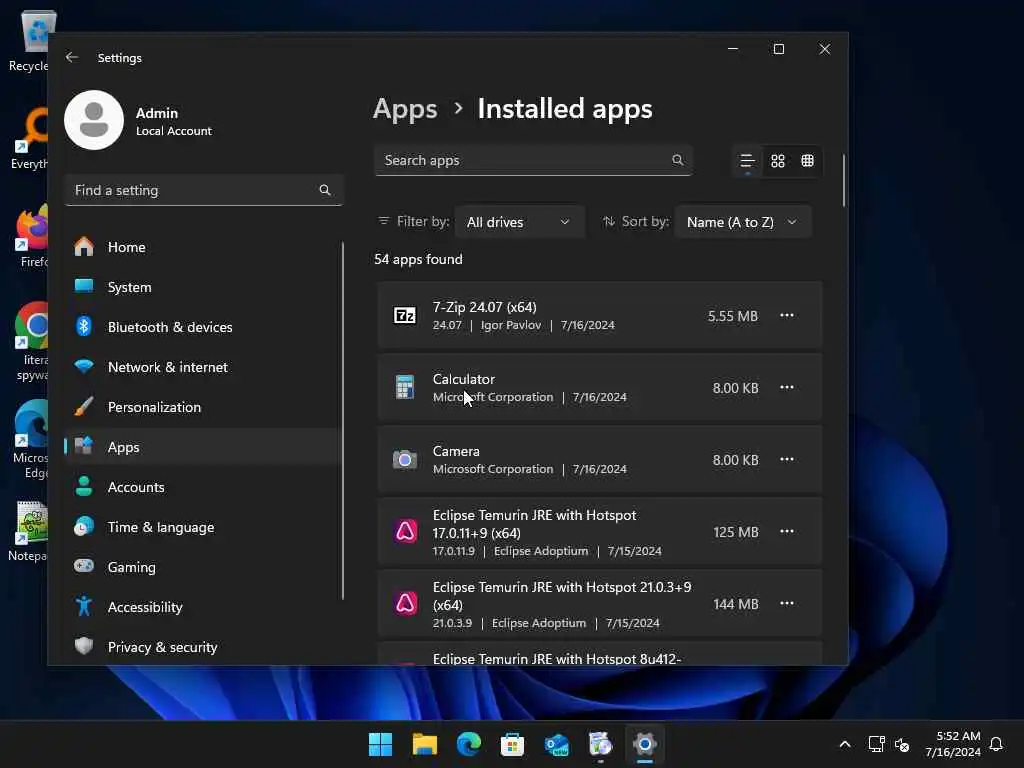The width and height of the screenshot is (1024, 768).
Task: Select Apps in the sidebar
Action: coord(203,447)
